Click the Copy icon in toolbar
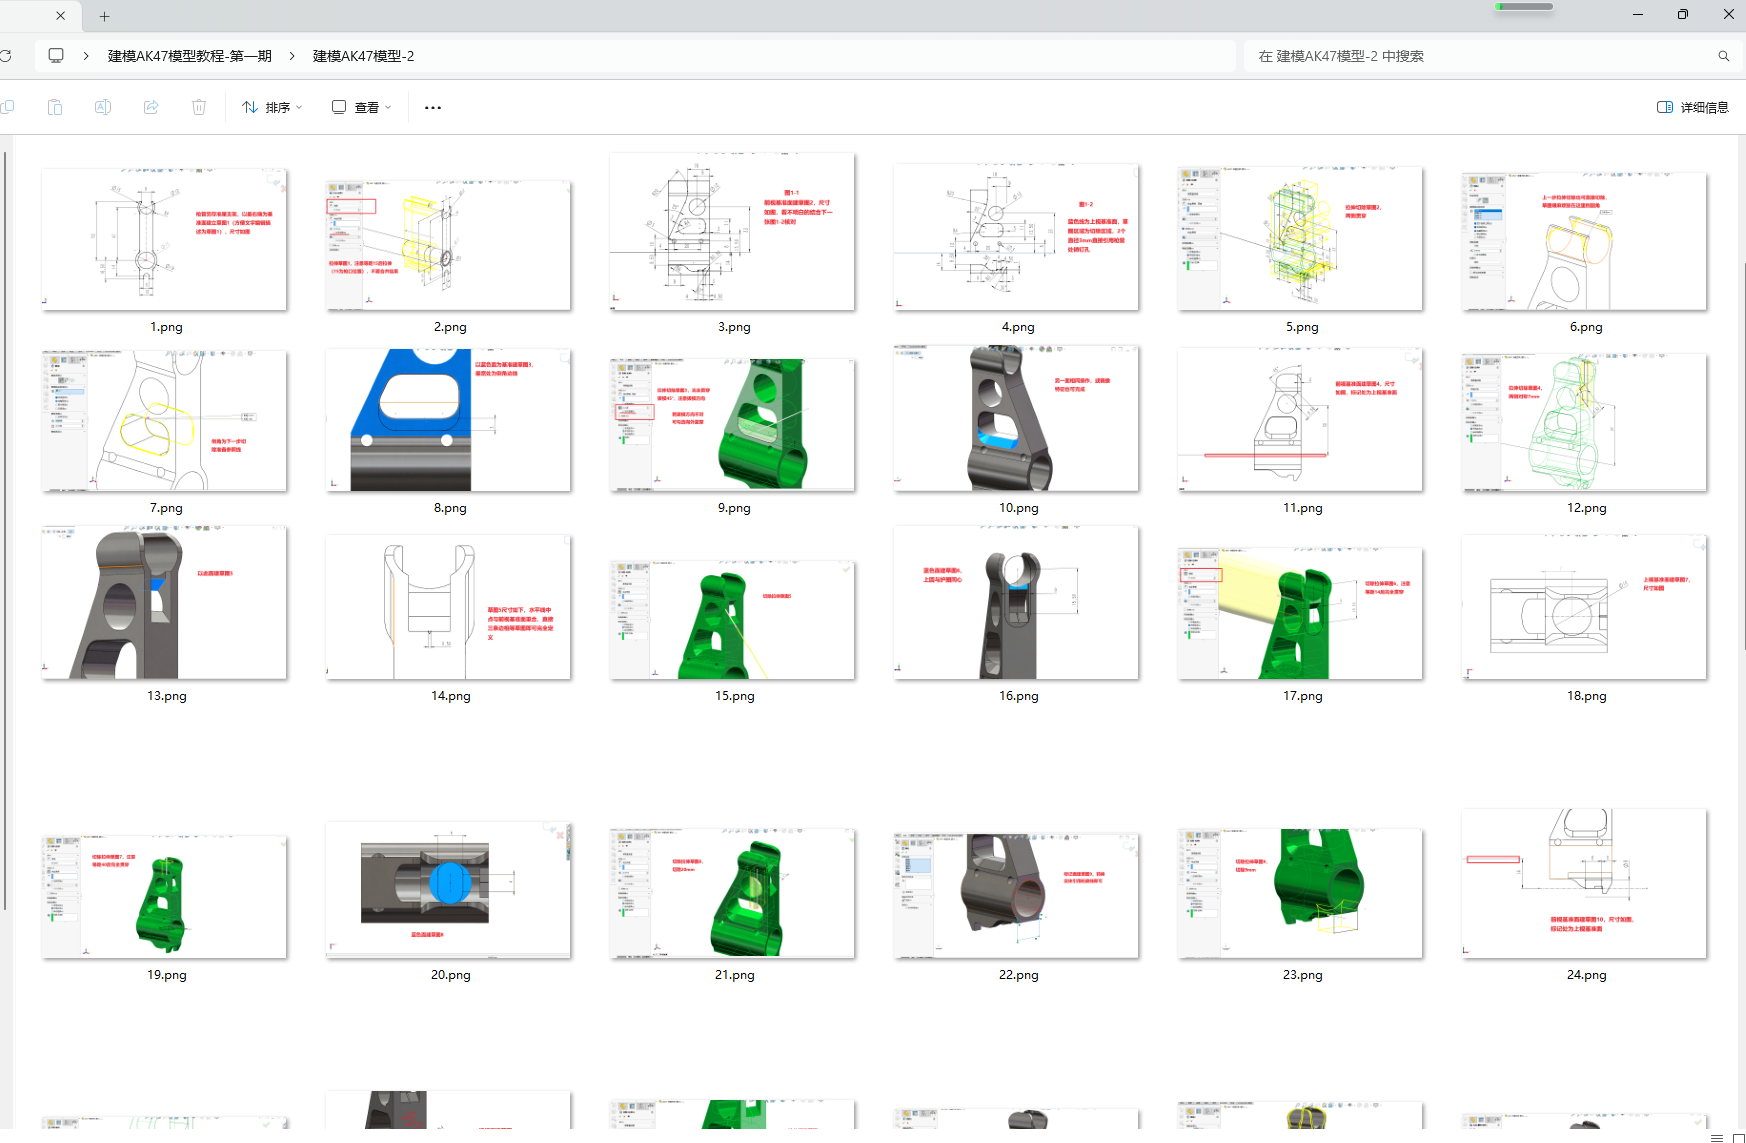 (x=7, y=107)
